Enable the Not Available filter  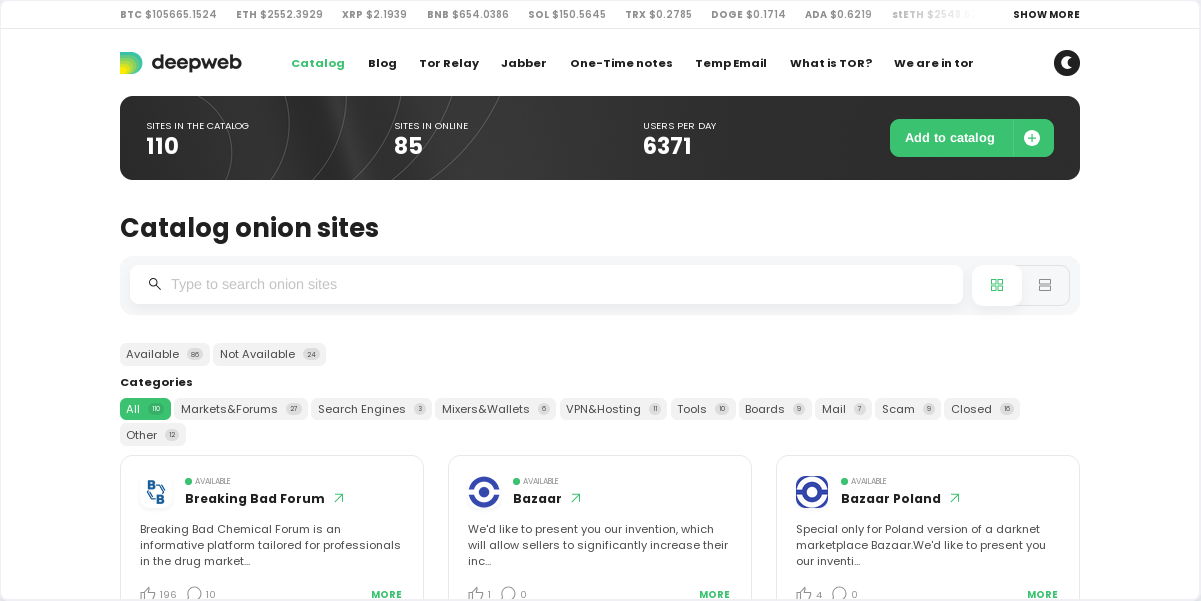[x=269, y=354]
